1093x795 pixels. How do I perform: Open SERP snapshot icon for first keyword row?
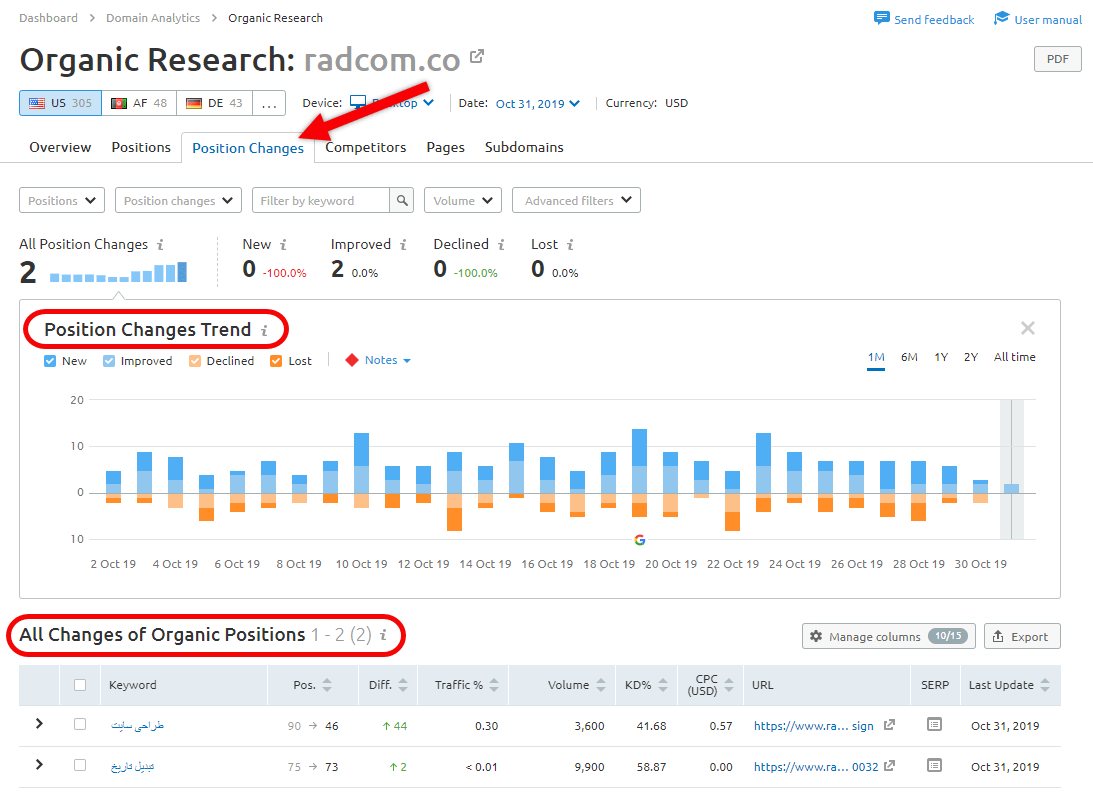[x=934, y=725]
